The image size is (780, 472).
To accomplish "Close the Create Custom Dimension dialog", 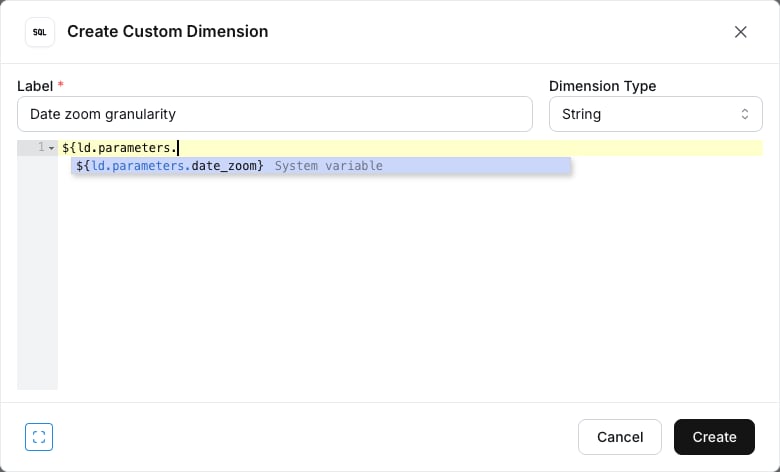I will 740,32.
